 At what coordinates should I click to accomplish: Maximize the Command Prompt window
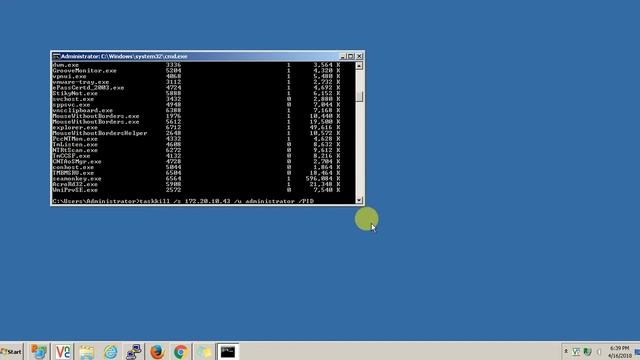pos(351,56)
